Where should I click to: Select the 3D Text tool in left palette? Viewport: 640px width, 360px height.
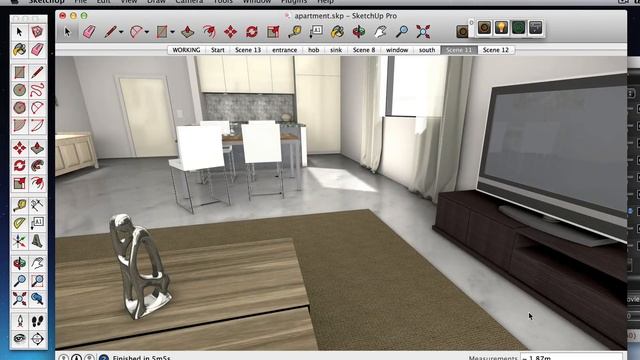click(x=37, y=241)
